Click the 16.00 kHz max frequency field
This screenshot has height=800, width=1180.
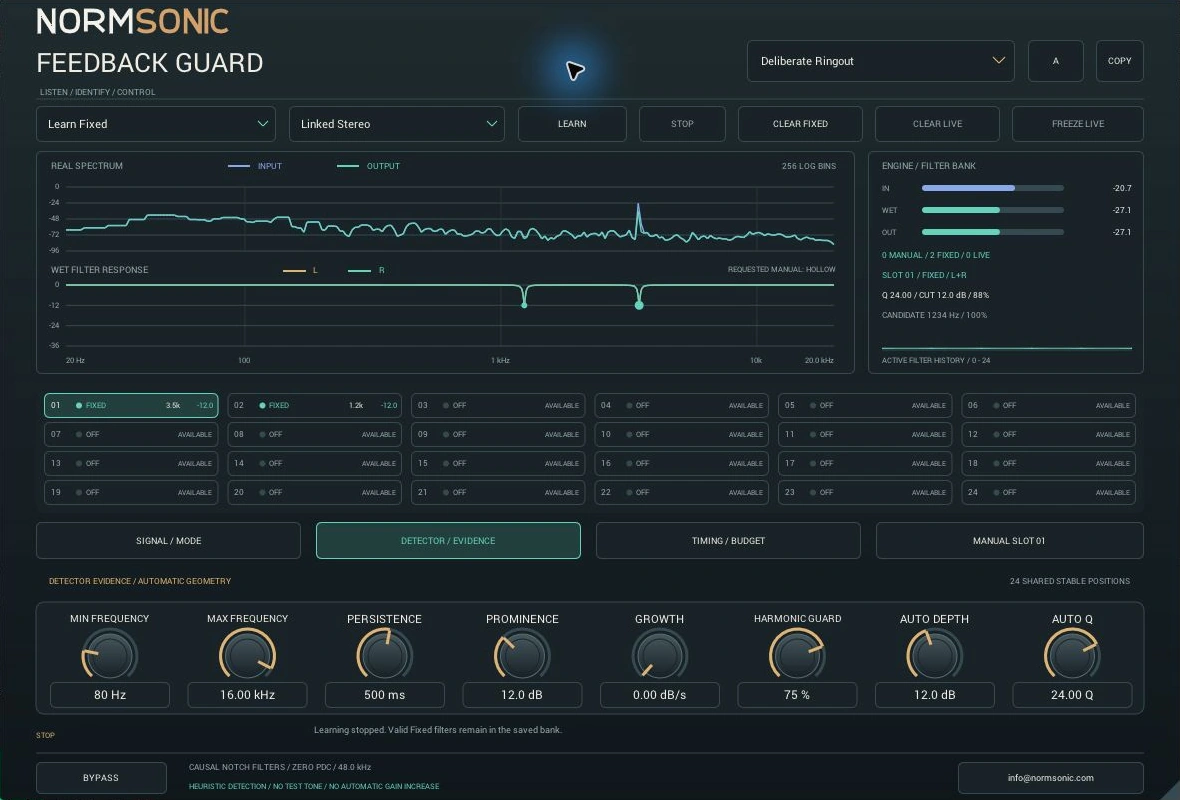[247, 695]
